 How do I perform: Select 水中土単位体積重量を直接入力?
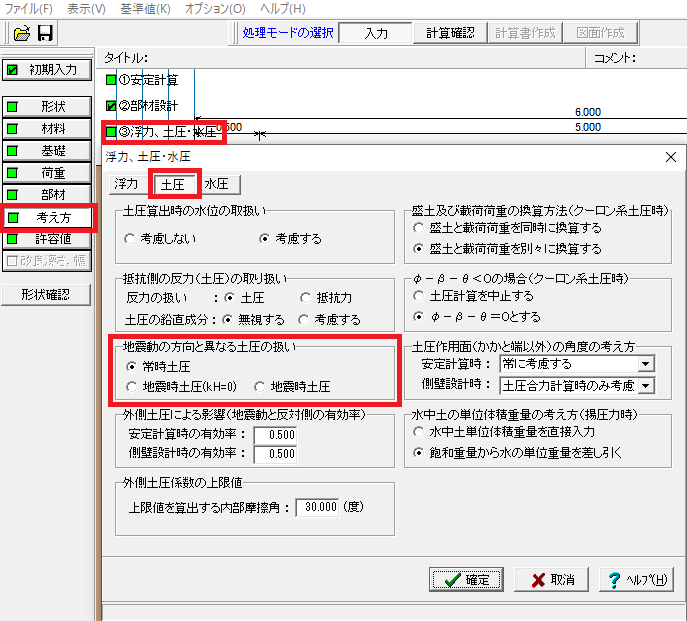coord(504,432)
